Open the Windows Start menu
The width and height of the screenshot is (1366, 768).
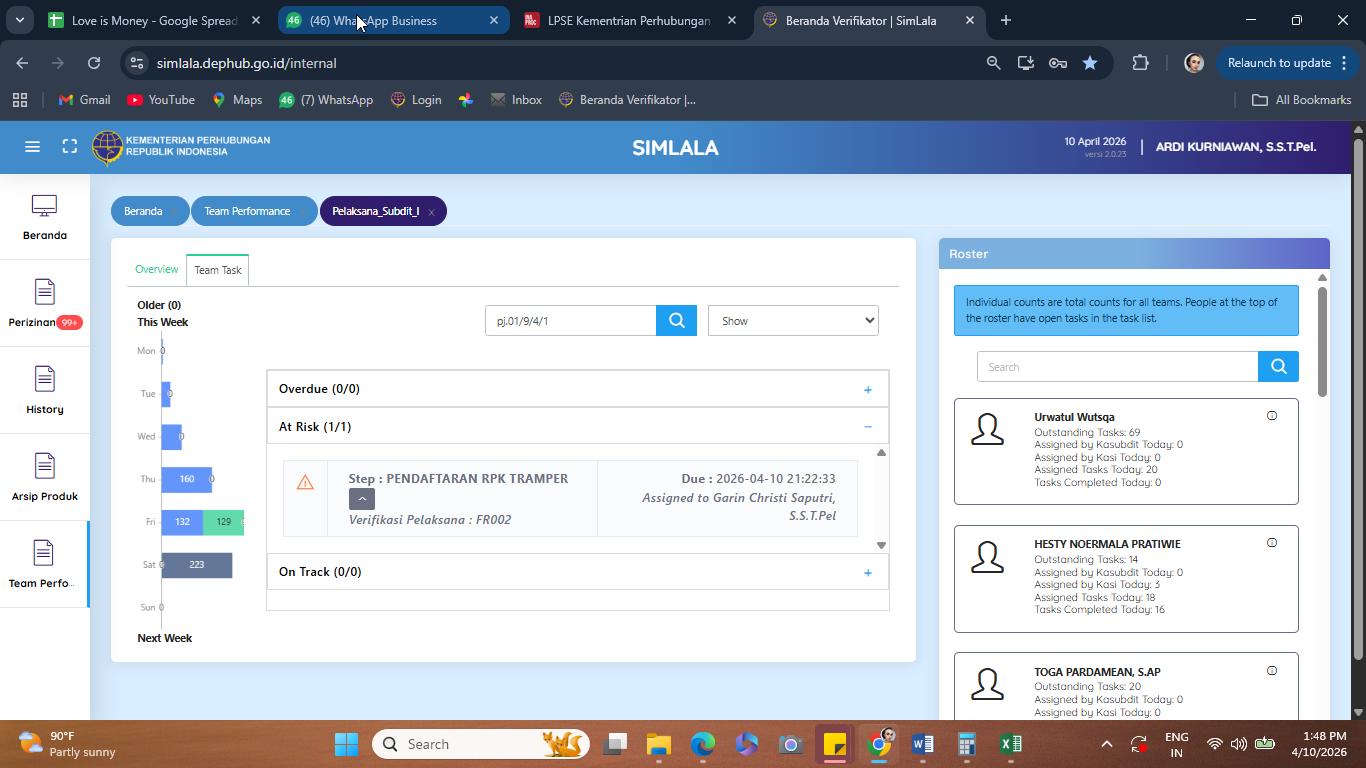click(346, 744)
